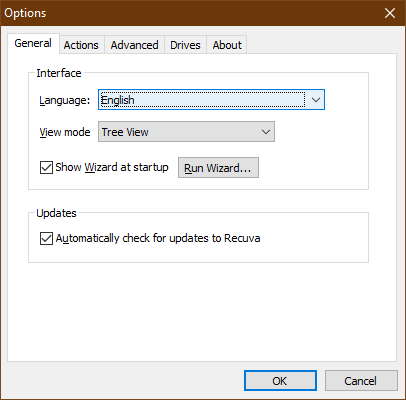Dismiss the dialog with Cancel
This screenshot has height=400, width=406.
(x=361, y=381)
